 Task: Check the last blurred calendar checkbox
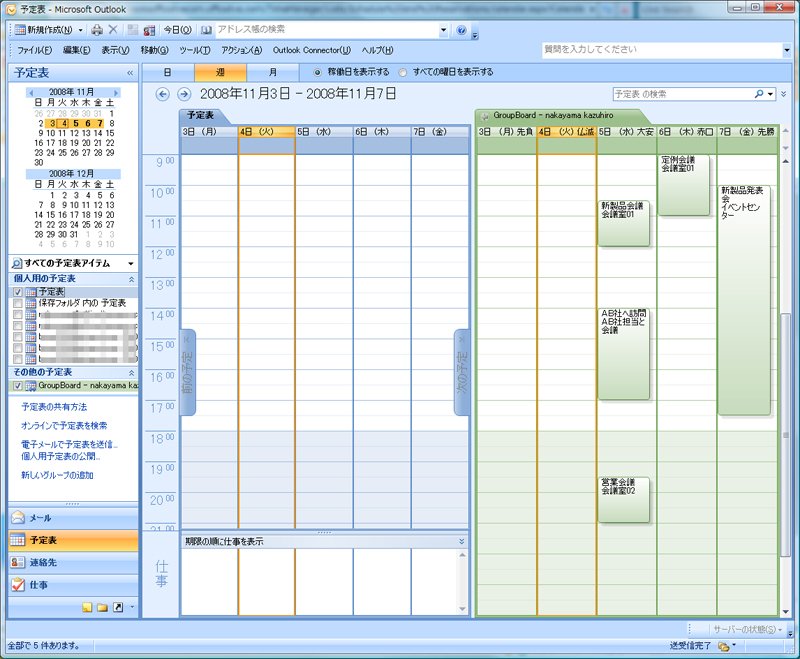pos(18,359)
